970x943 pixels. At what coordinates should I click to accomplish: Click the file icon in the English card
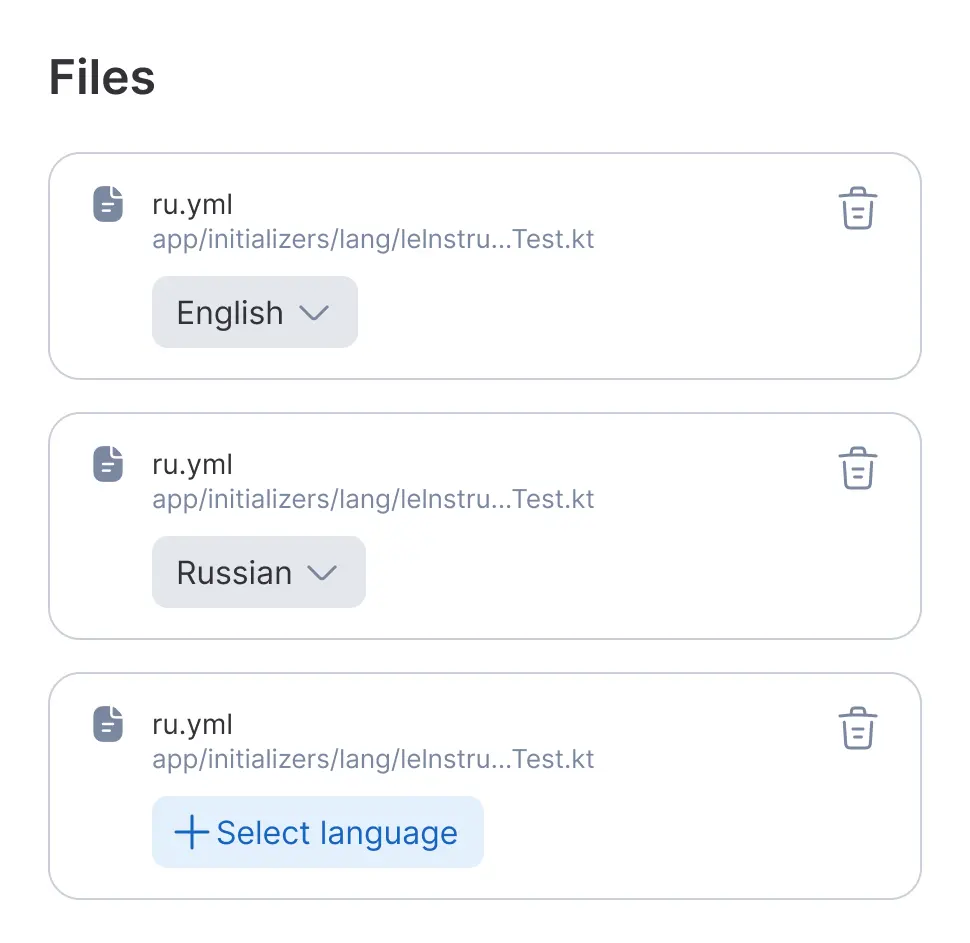[x=108, y=204]
